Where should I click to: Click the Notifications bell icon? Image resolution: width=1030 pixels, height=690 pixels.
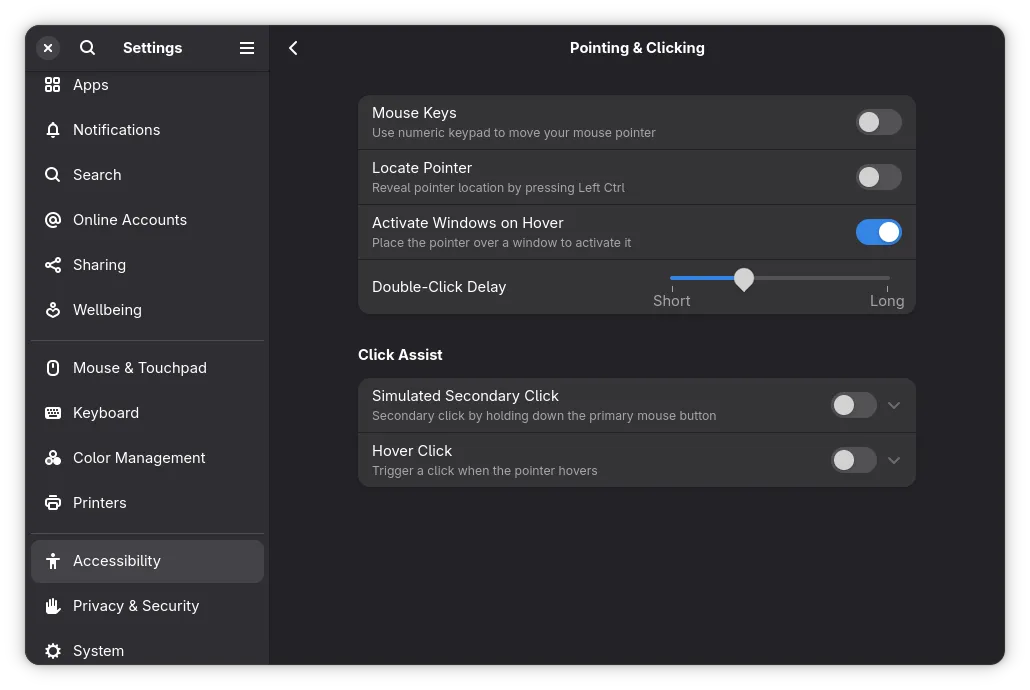coord(53,130)
